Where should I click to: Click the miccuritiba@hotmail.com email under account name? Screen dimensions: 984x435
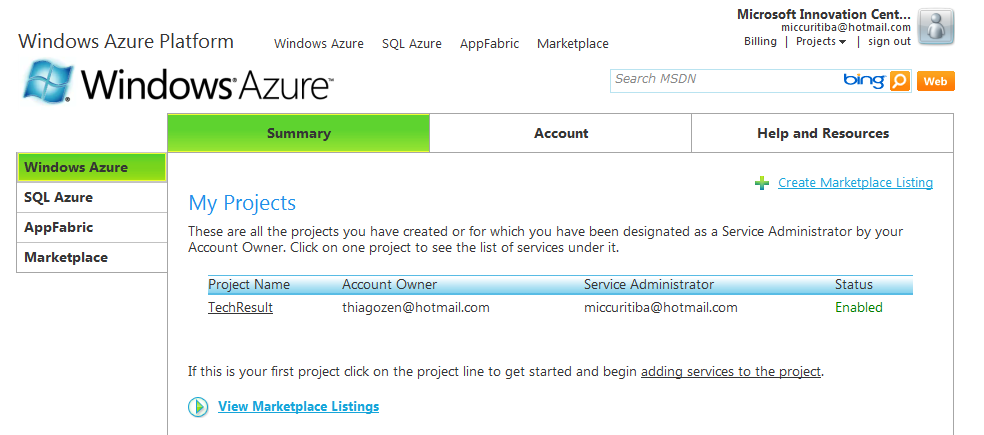pyautogui.click(x=846, y=28)
